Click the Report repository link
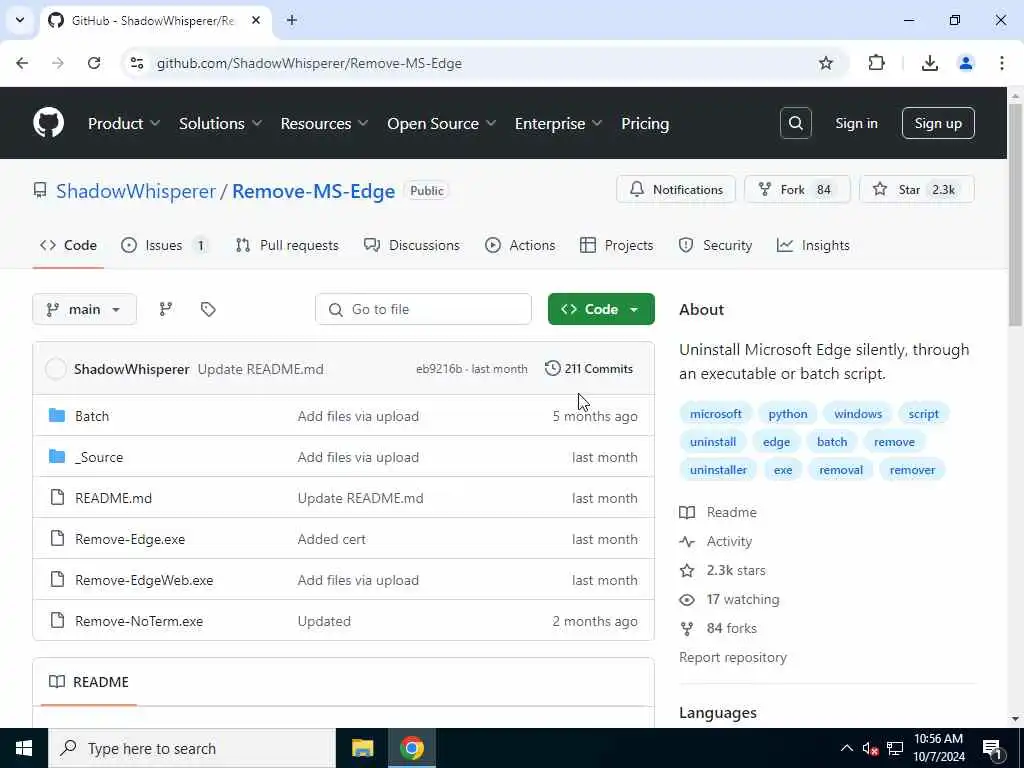The height and width of the screenshot is (768, 1024). 733,658
